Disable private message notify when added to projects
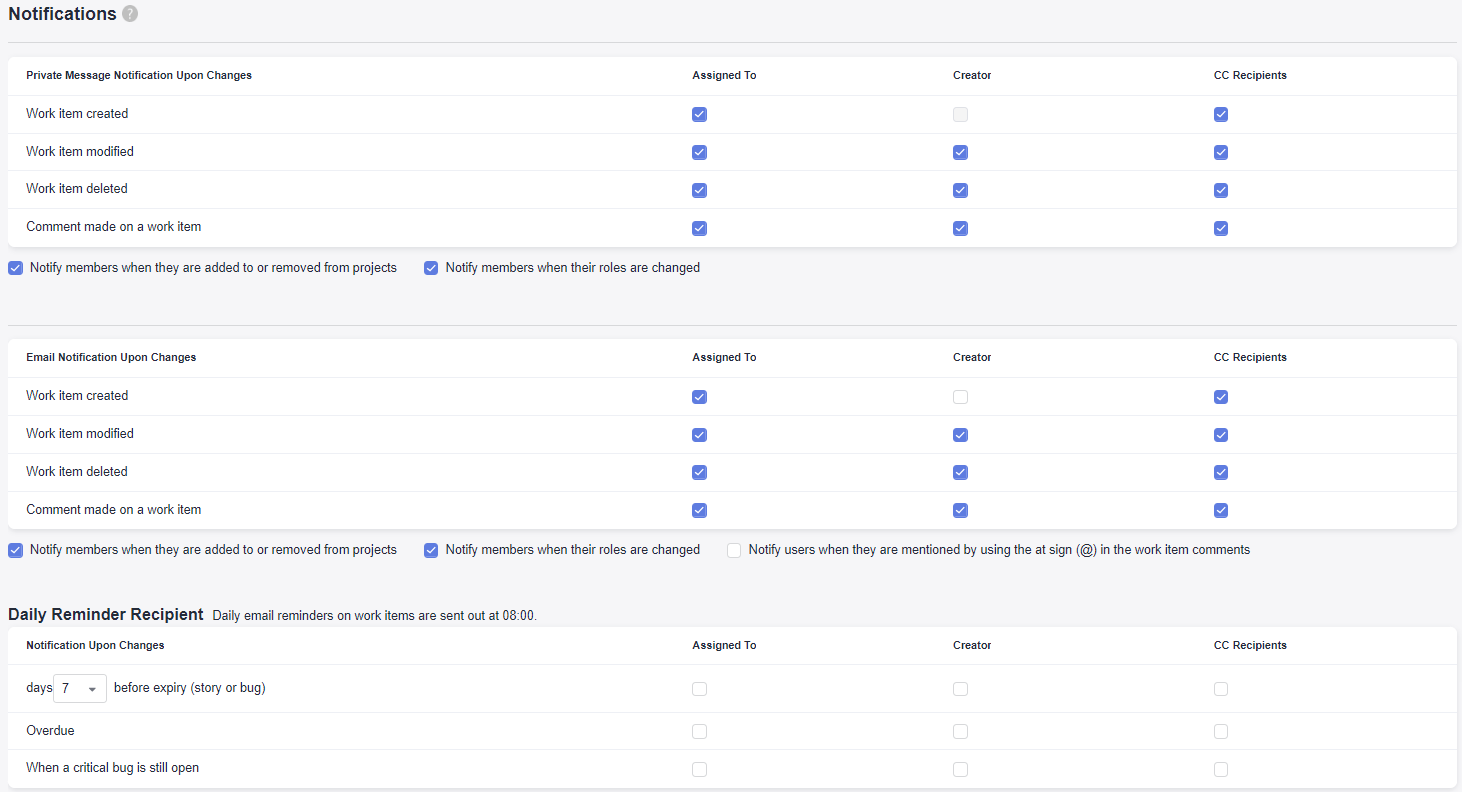1462x792 pixels. click(16, 268)
